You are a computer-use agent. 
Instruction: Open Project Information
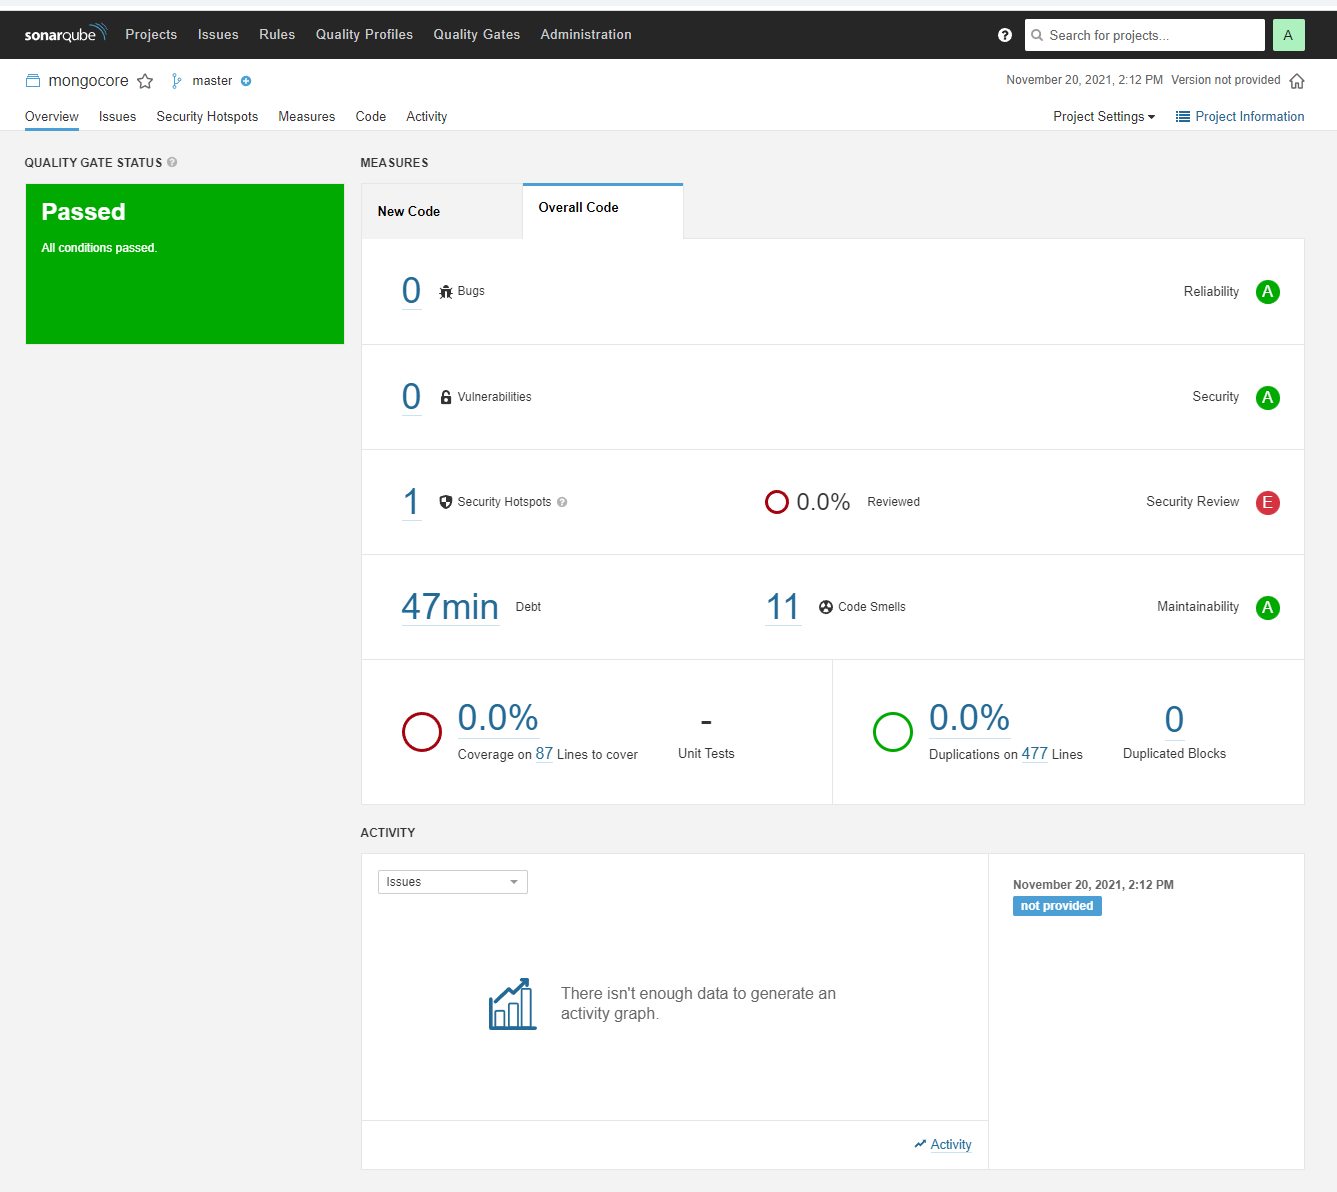[x=1240, y=116]
